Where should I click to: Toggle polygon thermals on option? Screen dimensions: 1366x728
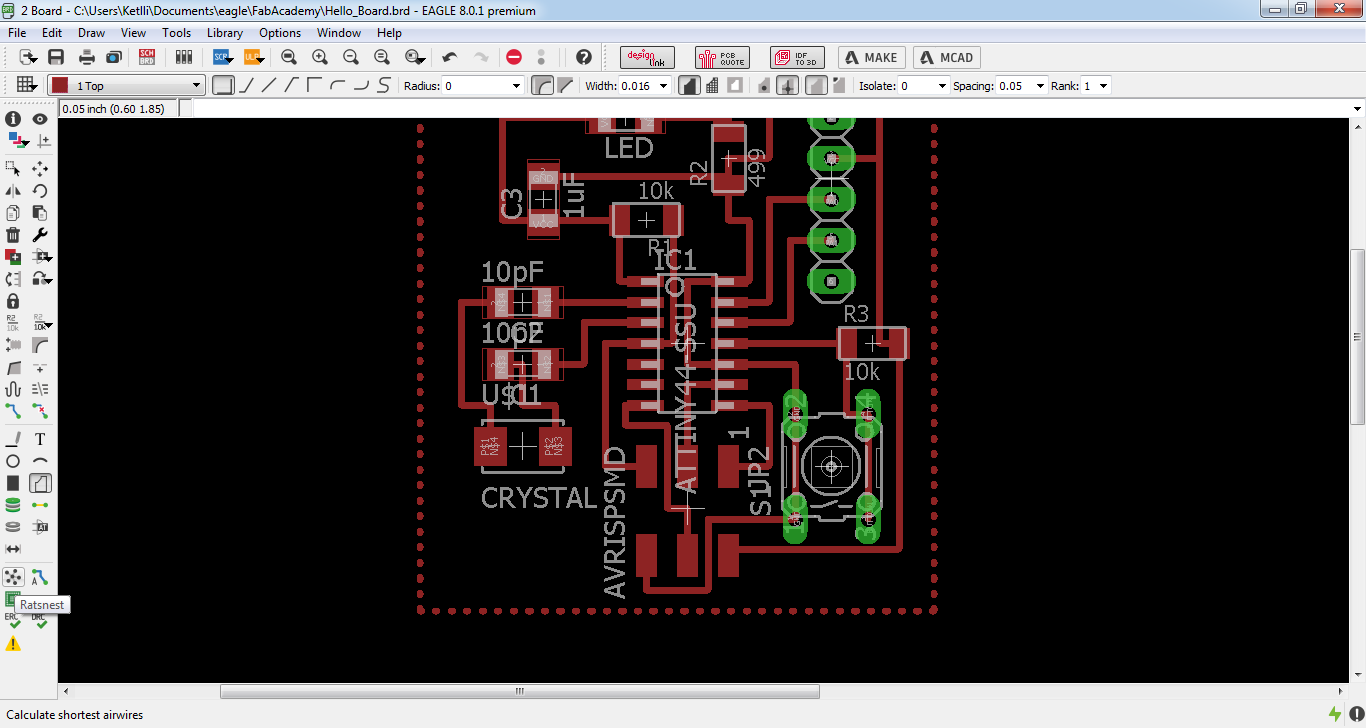coord(788,86)
